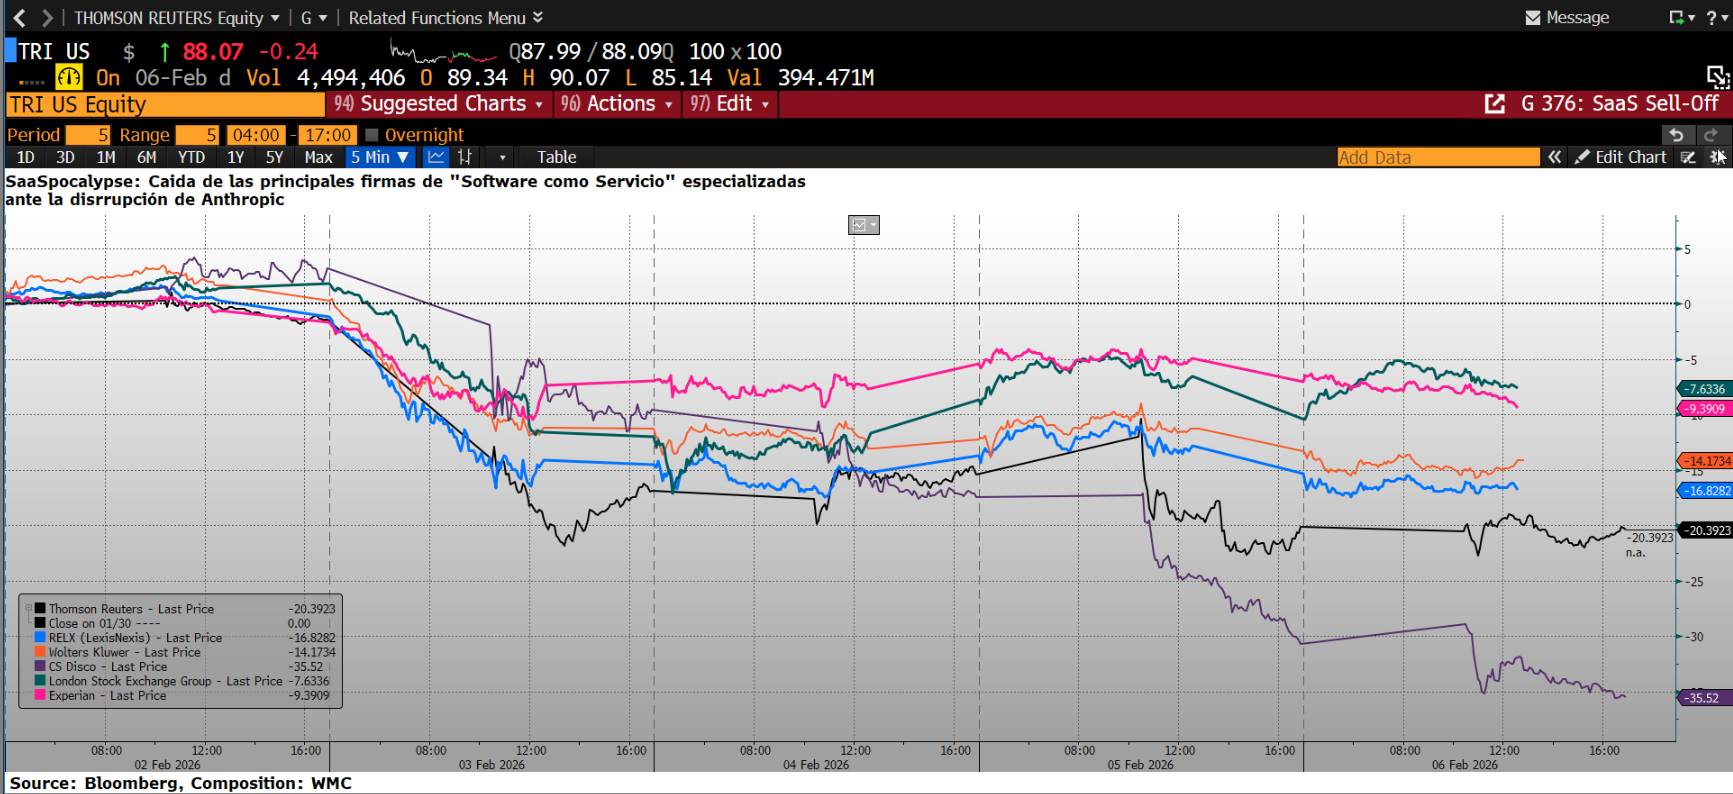Click the -16.8282 blue value tag
Image resolution: width=1733 pixels, height=794 pixels.
pyautogui.click(x=1704, y=490)
